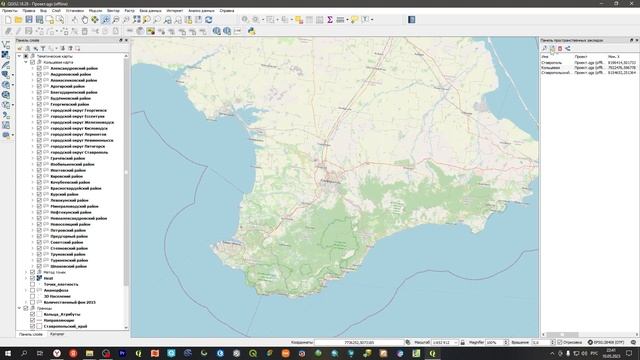
Task: Select городской округ Пятигорск layer
Action: [78, 146]
